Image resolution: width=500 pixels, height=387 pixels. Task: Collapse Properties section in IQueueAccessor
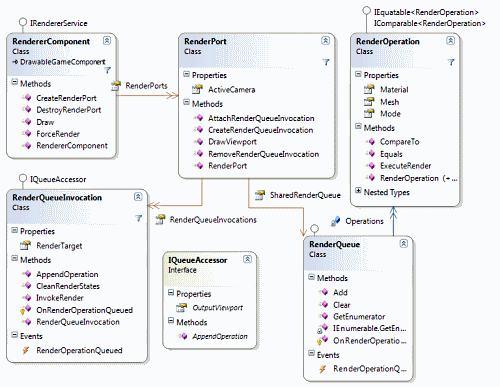tap(171, 293)
